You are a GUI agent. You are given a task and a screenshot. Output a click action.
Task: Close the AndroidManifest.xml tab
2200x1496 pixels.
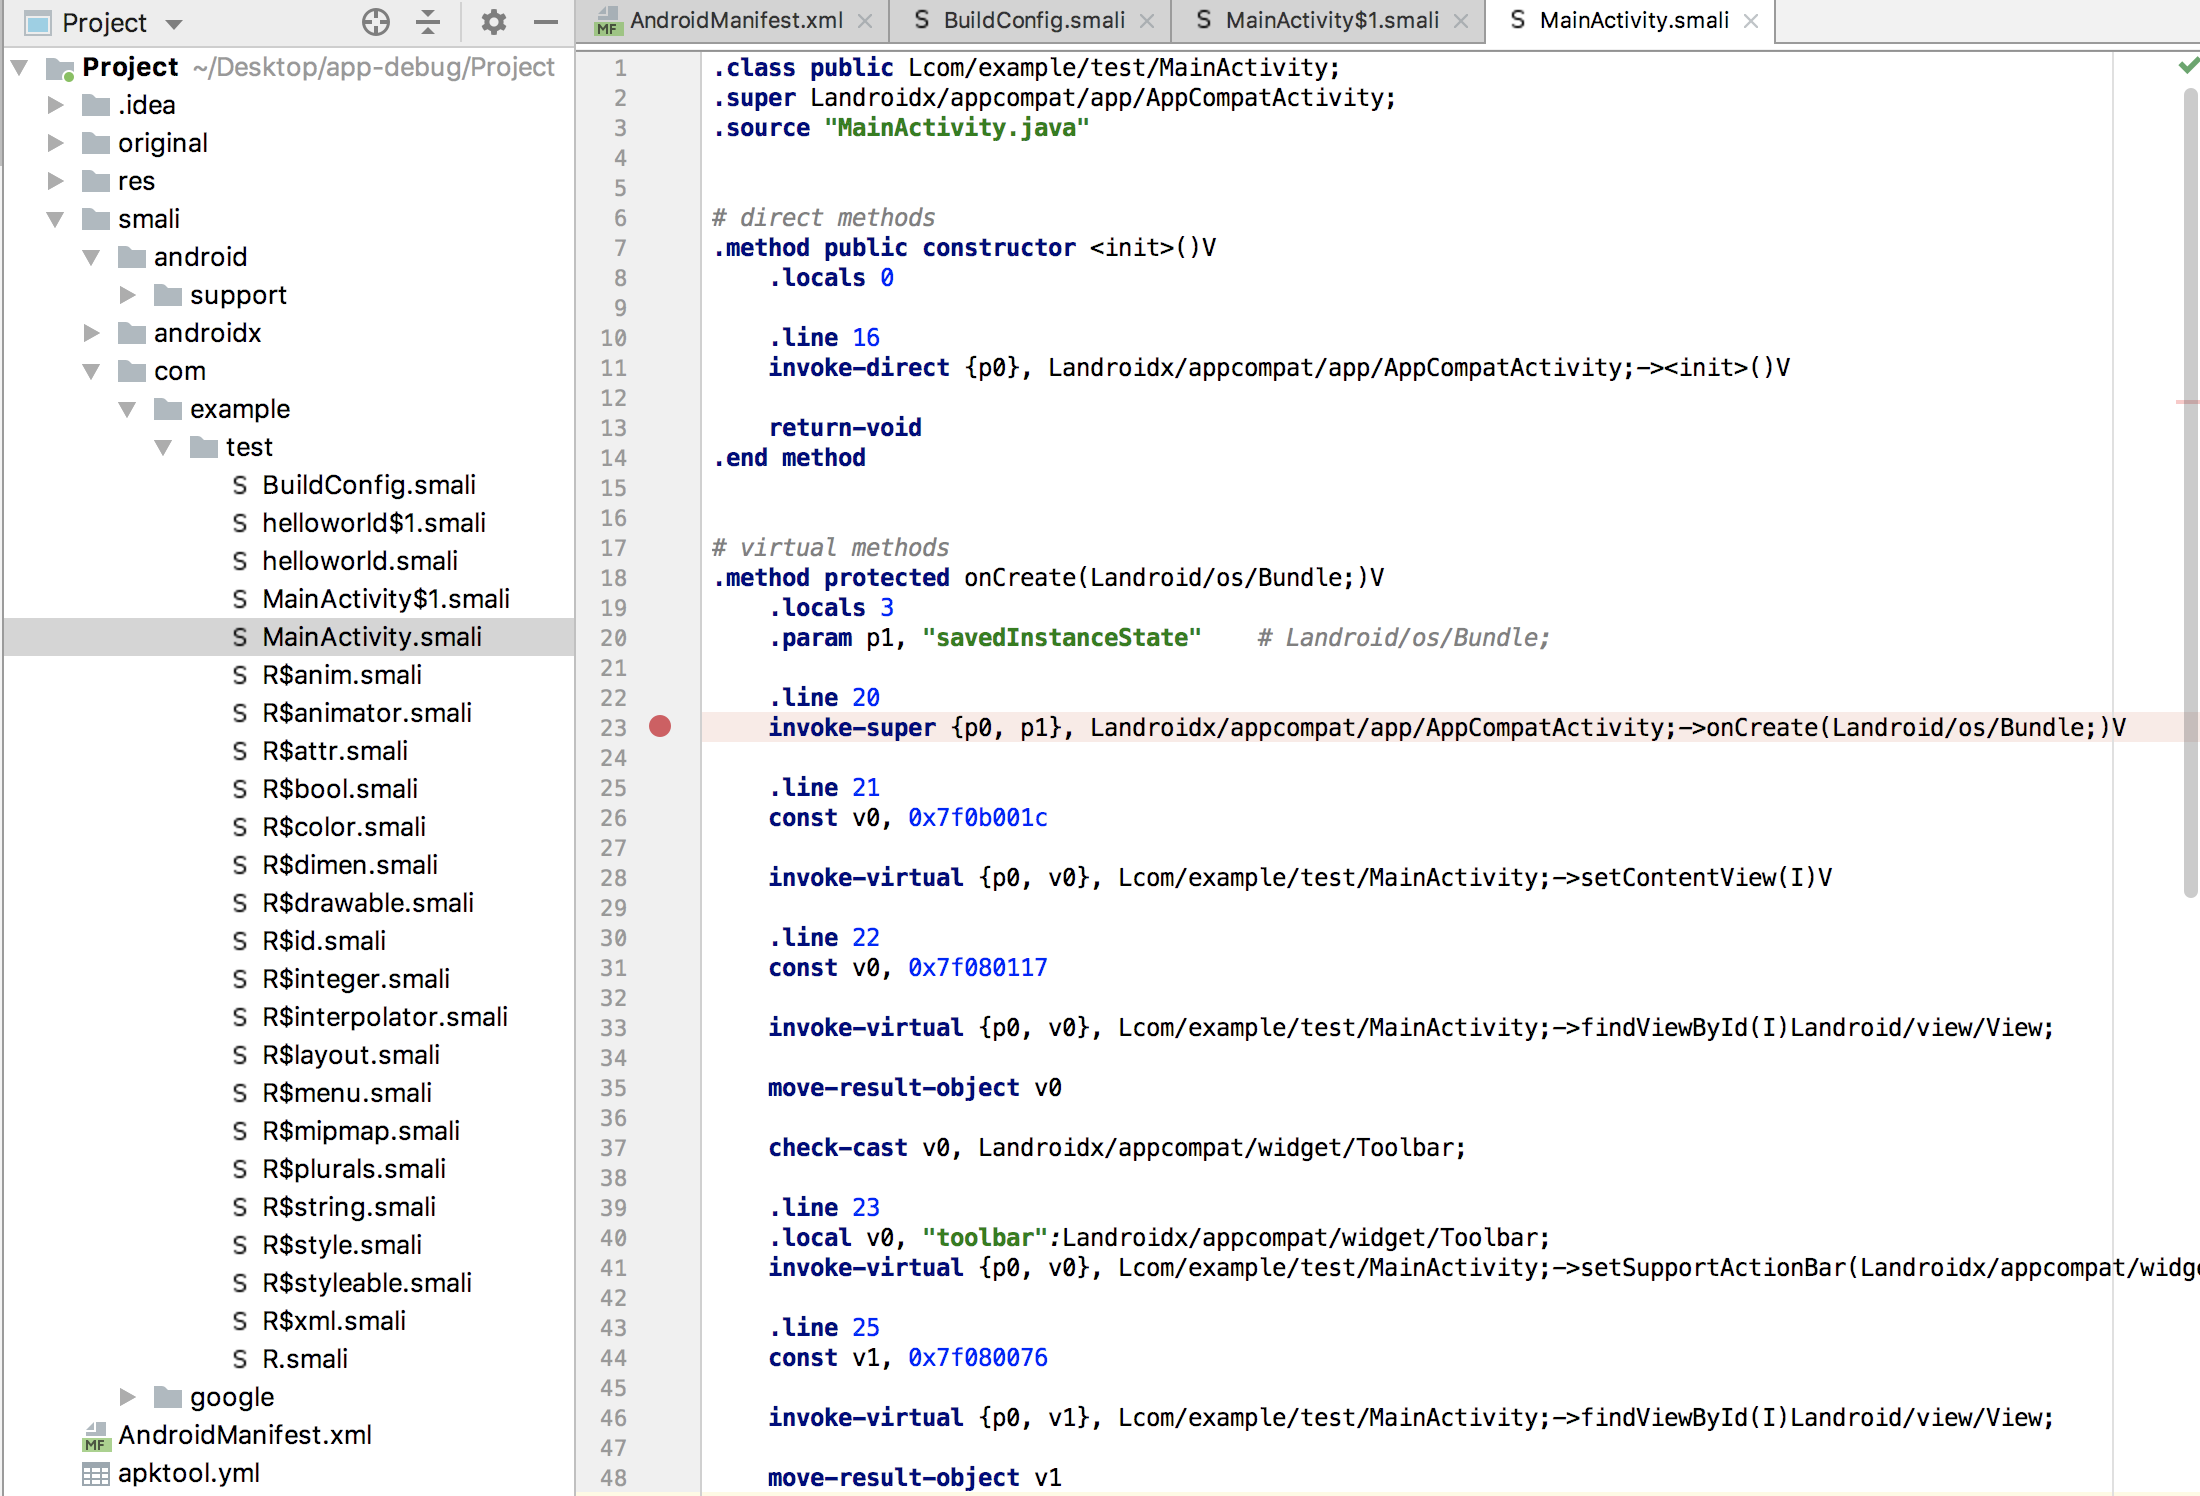[865, 20]
